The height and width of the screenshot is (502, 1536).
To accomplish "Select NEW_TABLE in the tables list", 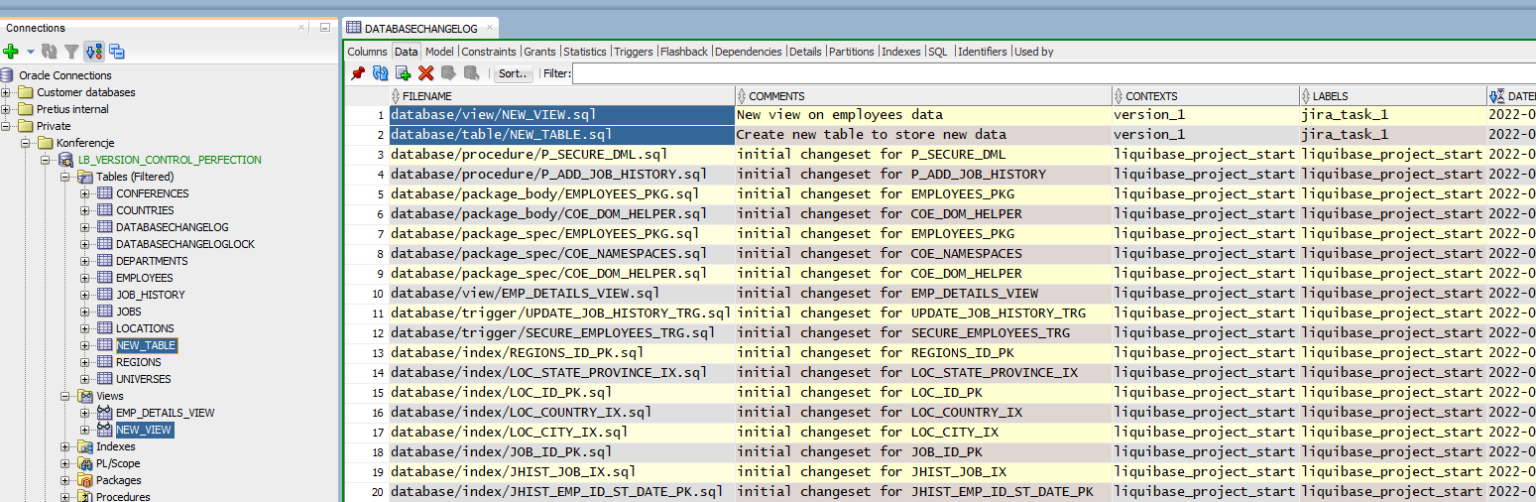I will pyautogui.click(x=146, y=345).
